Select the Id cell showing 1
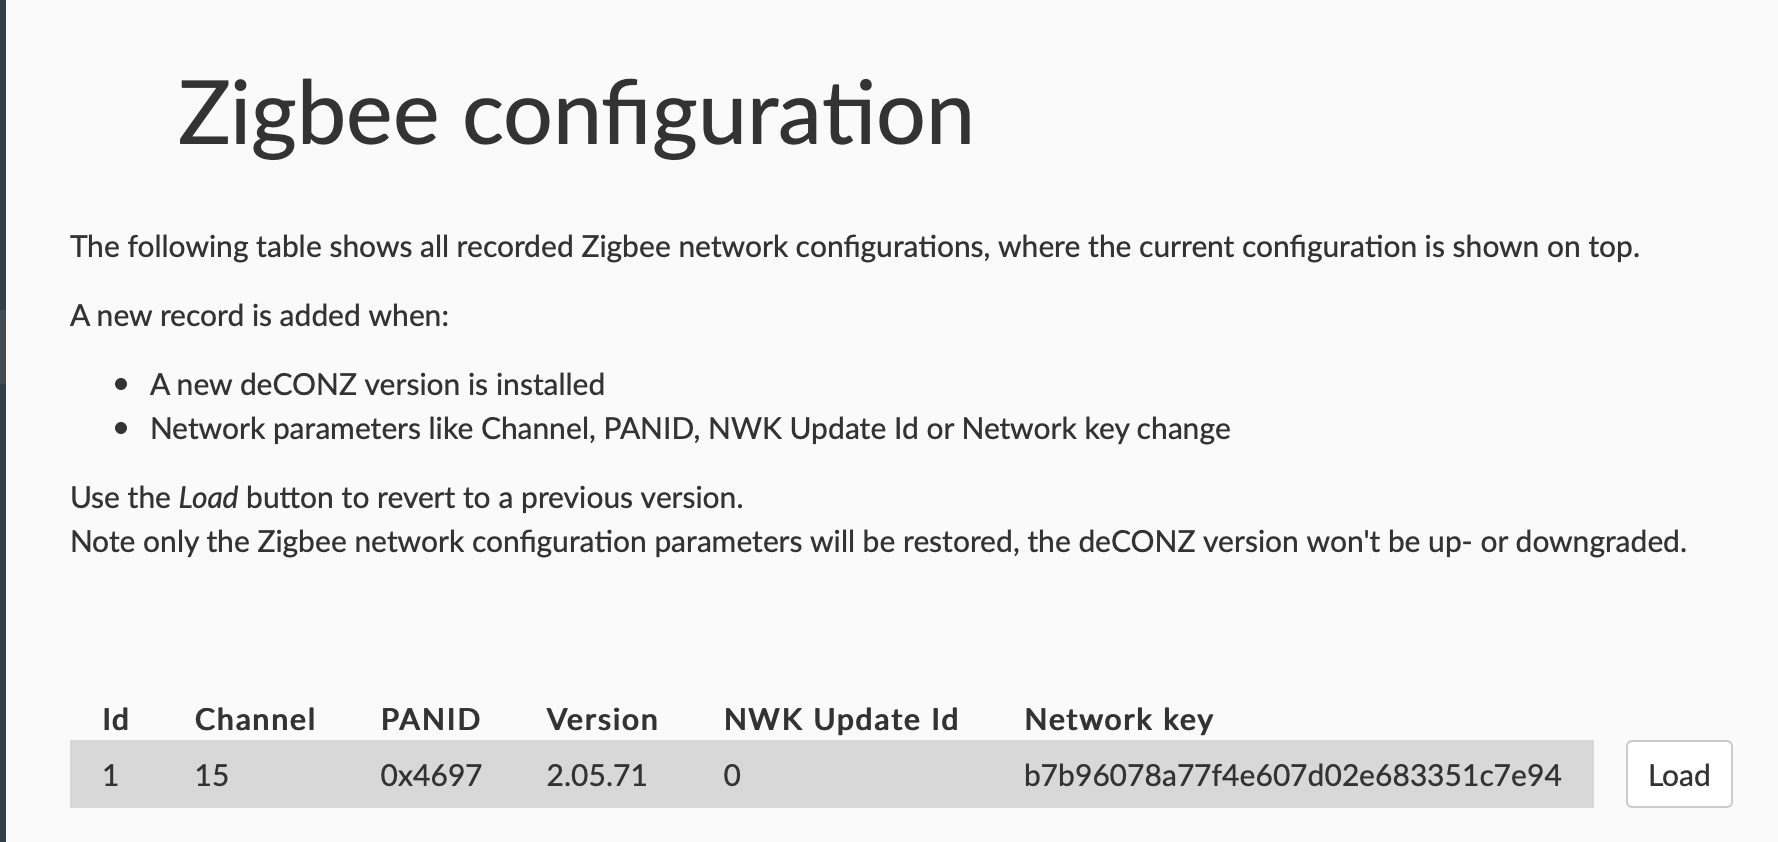Viewport: 1778px width, 842px height. [x=111, y=775]
